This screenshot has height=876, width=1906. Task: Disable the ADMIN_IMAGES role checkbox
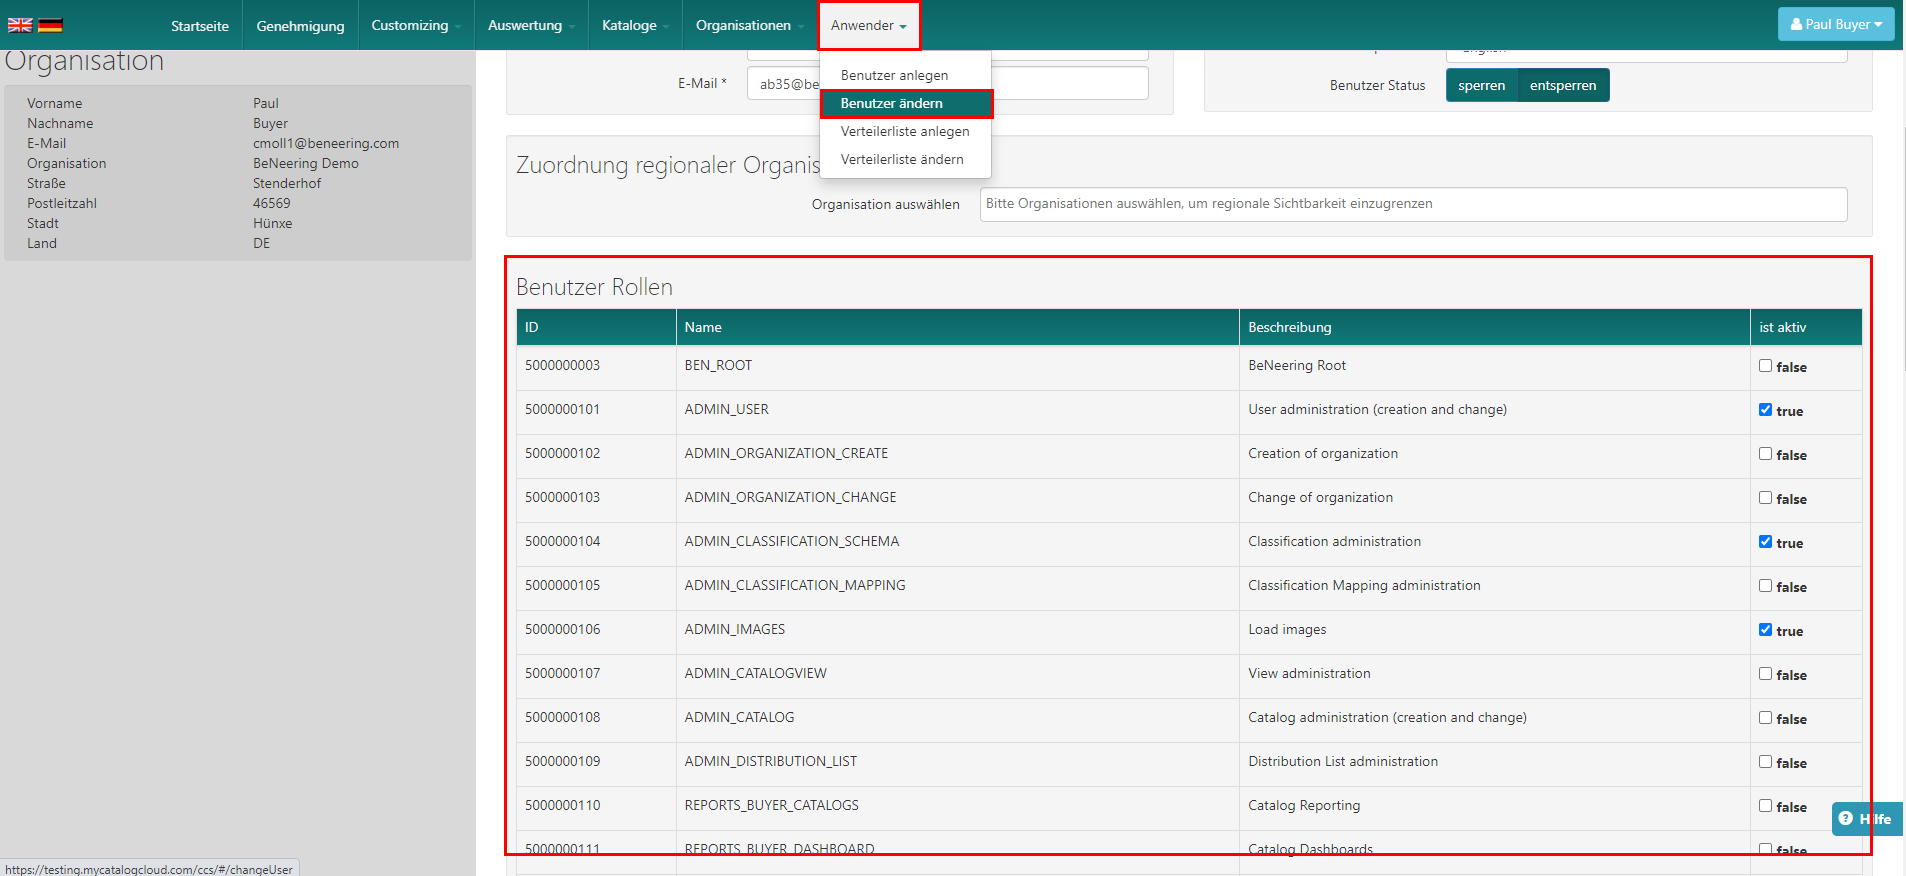click(1765, 630)
